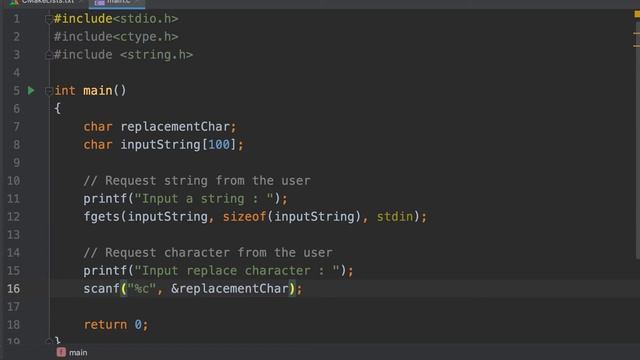Click line number 18 in the gutter

13,324
